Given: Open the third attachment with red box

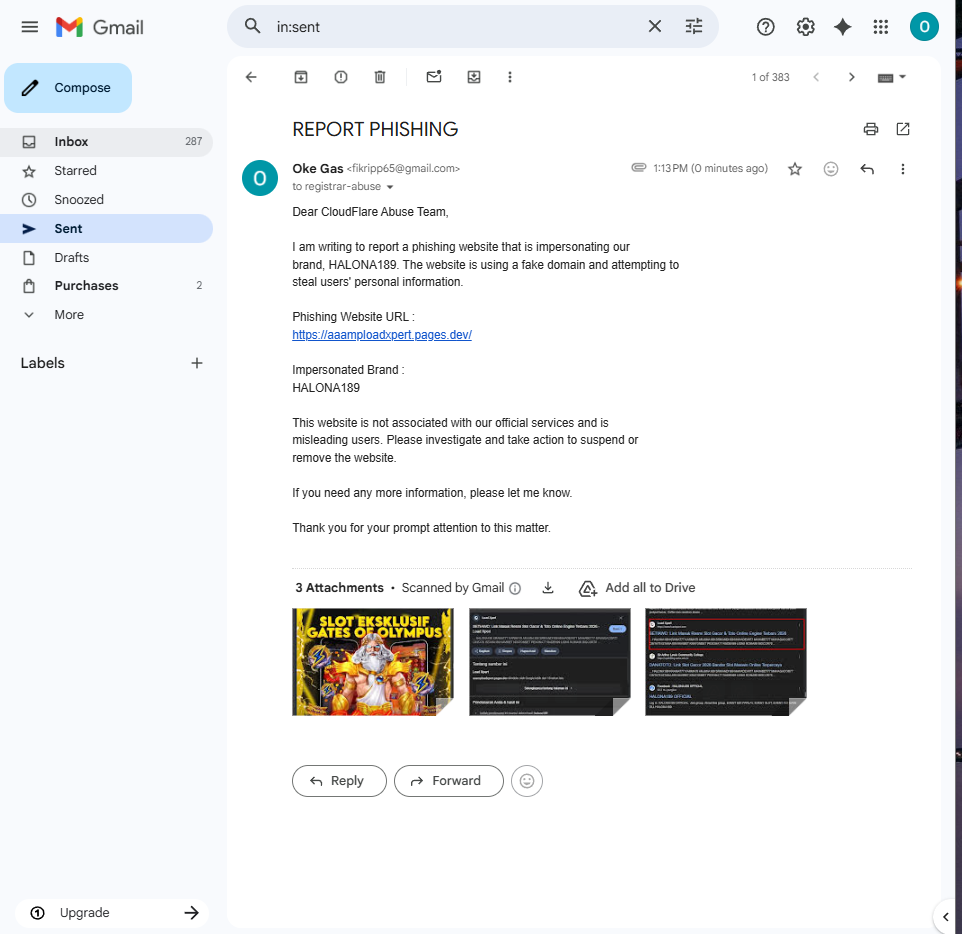Looking at the screenshot, I should point(726,662).
